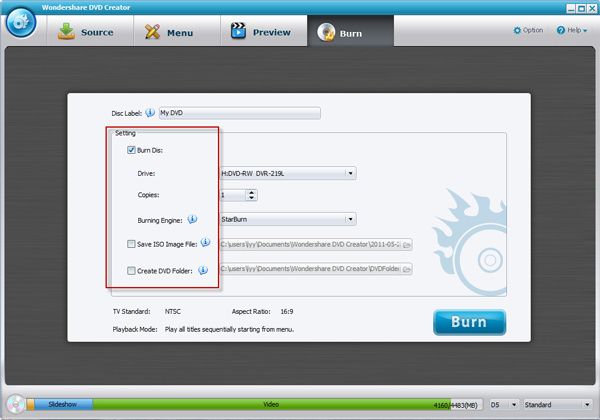Click the disc icon in bottom status bar
The image size is (600, 420).
pos(15,404)
